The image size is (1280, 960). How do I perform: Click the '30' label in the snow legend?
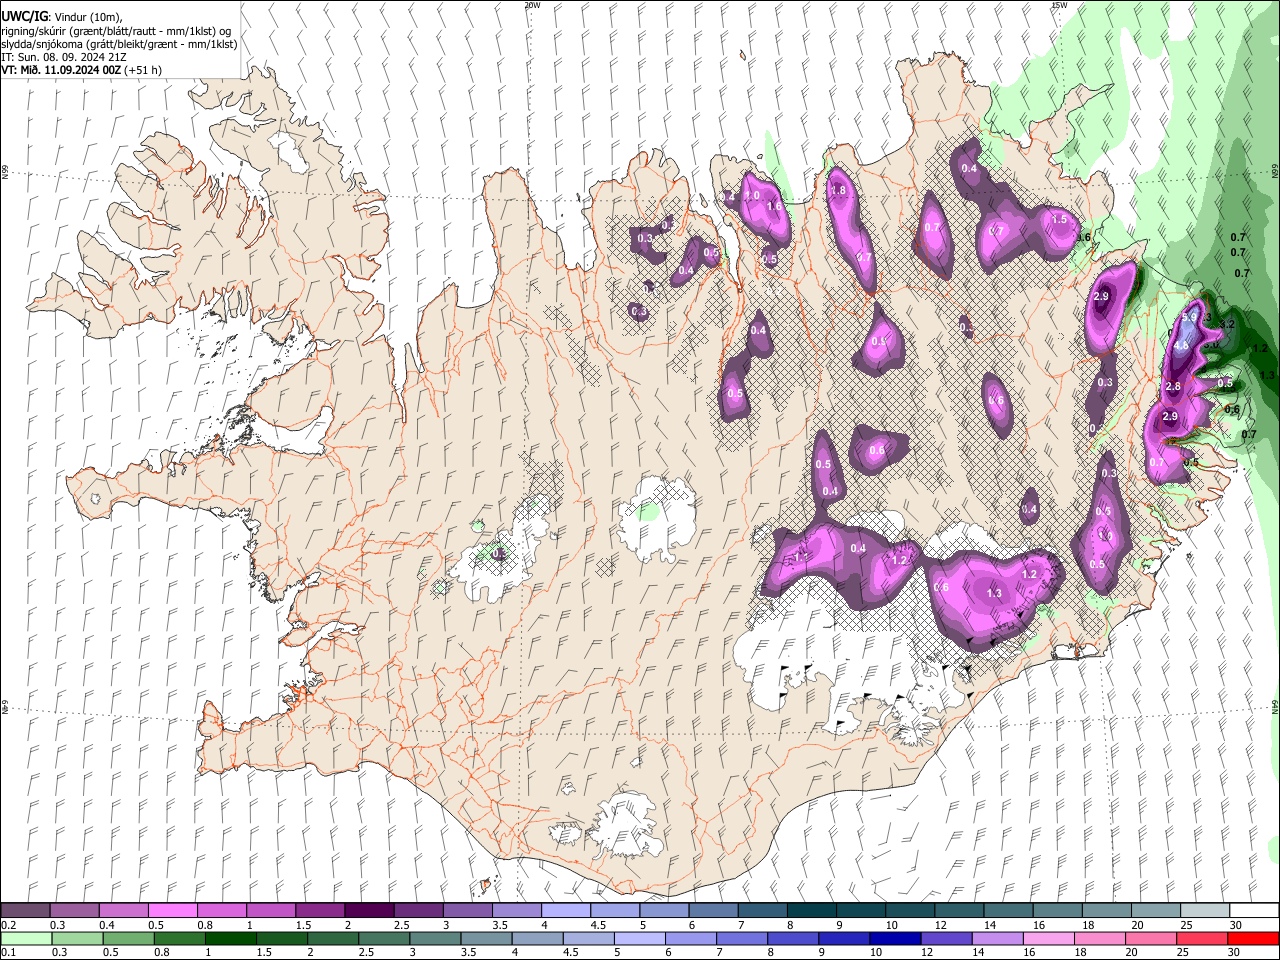1236,925
